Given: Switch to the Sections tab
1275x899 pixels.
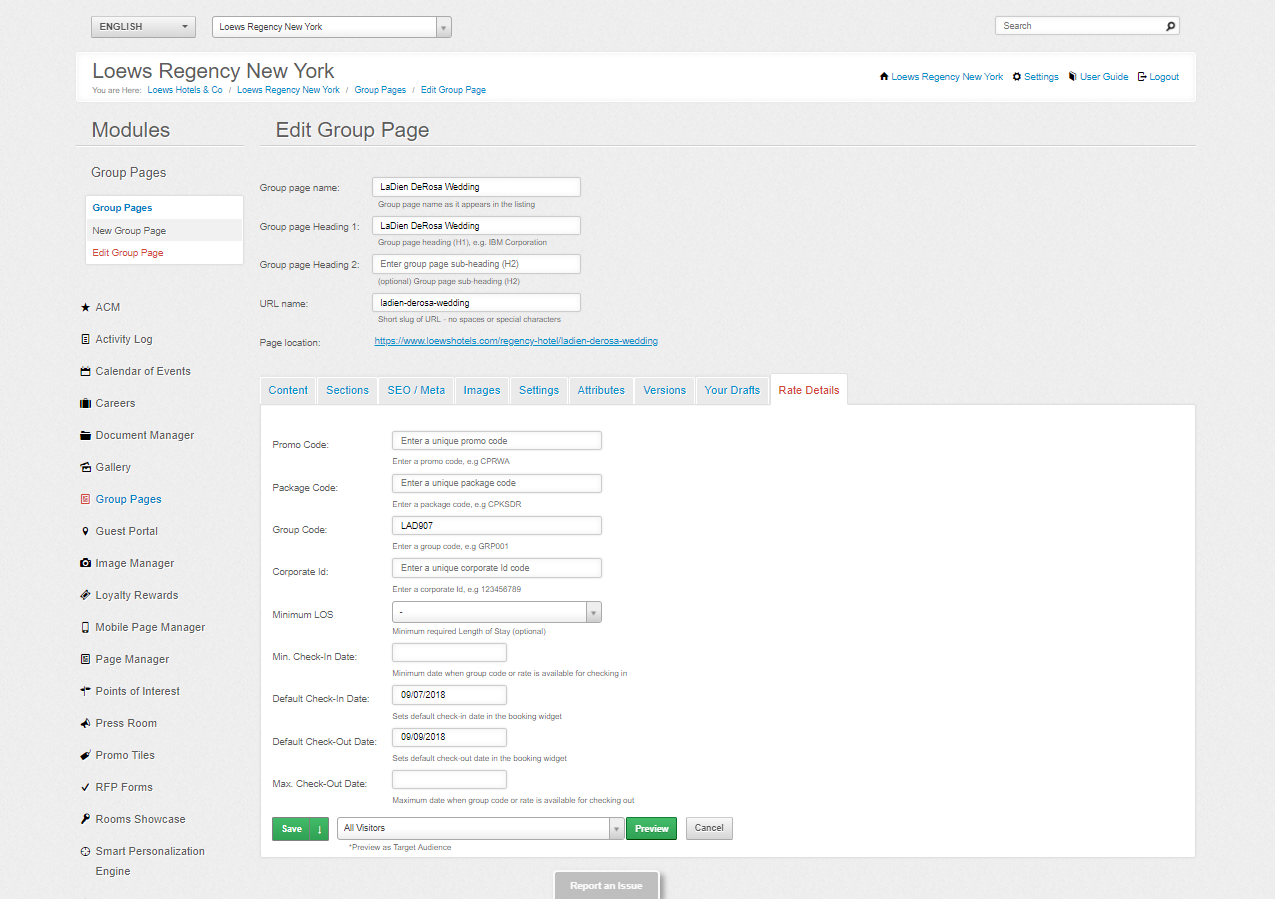Looking at the screenshot, I should point(347,390).
